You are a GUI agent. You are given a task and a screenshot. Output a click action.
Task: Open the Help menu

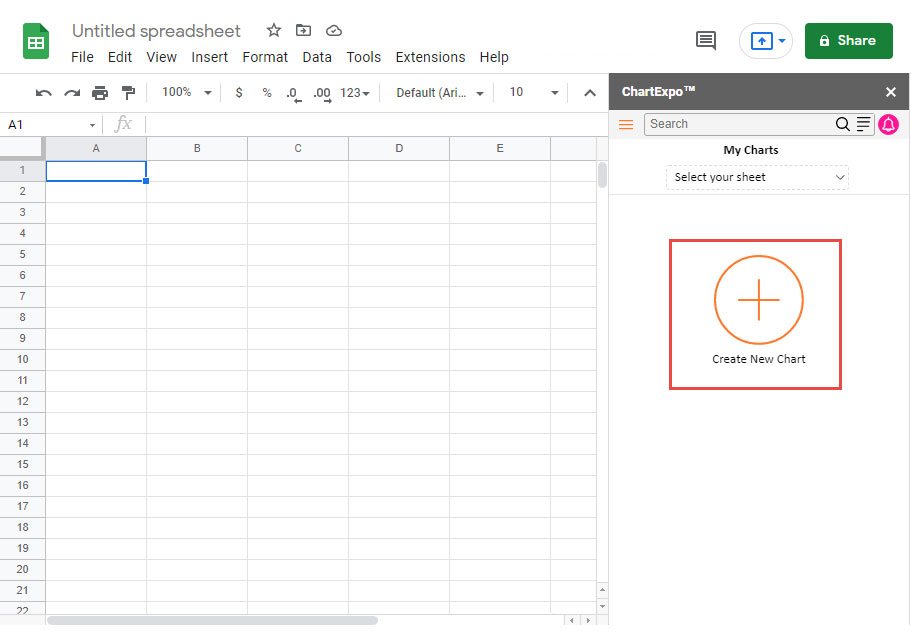coord(494,57)
